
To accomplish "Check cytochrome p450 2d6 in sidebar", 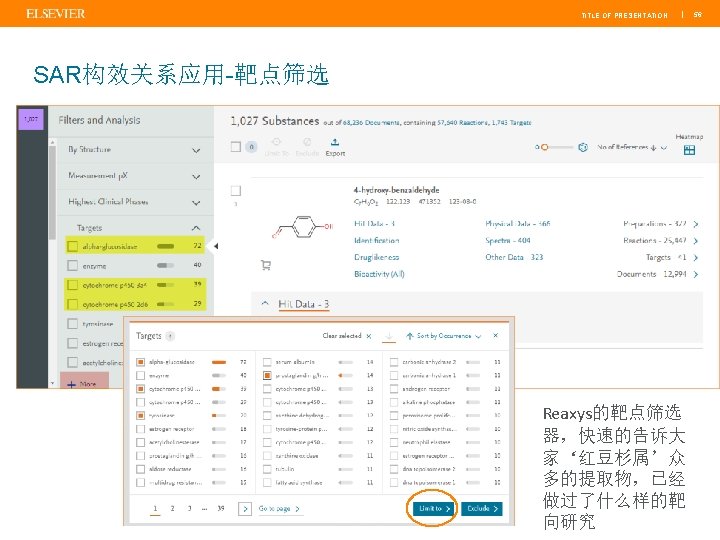I will click(72, 304).
